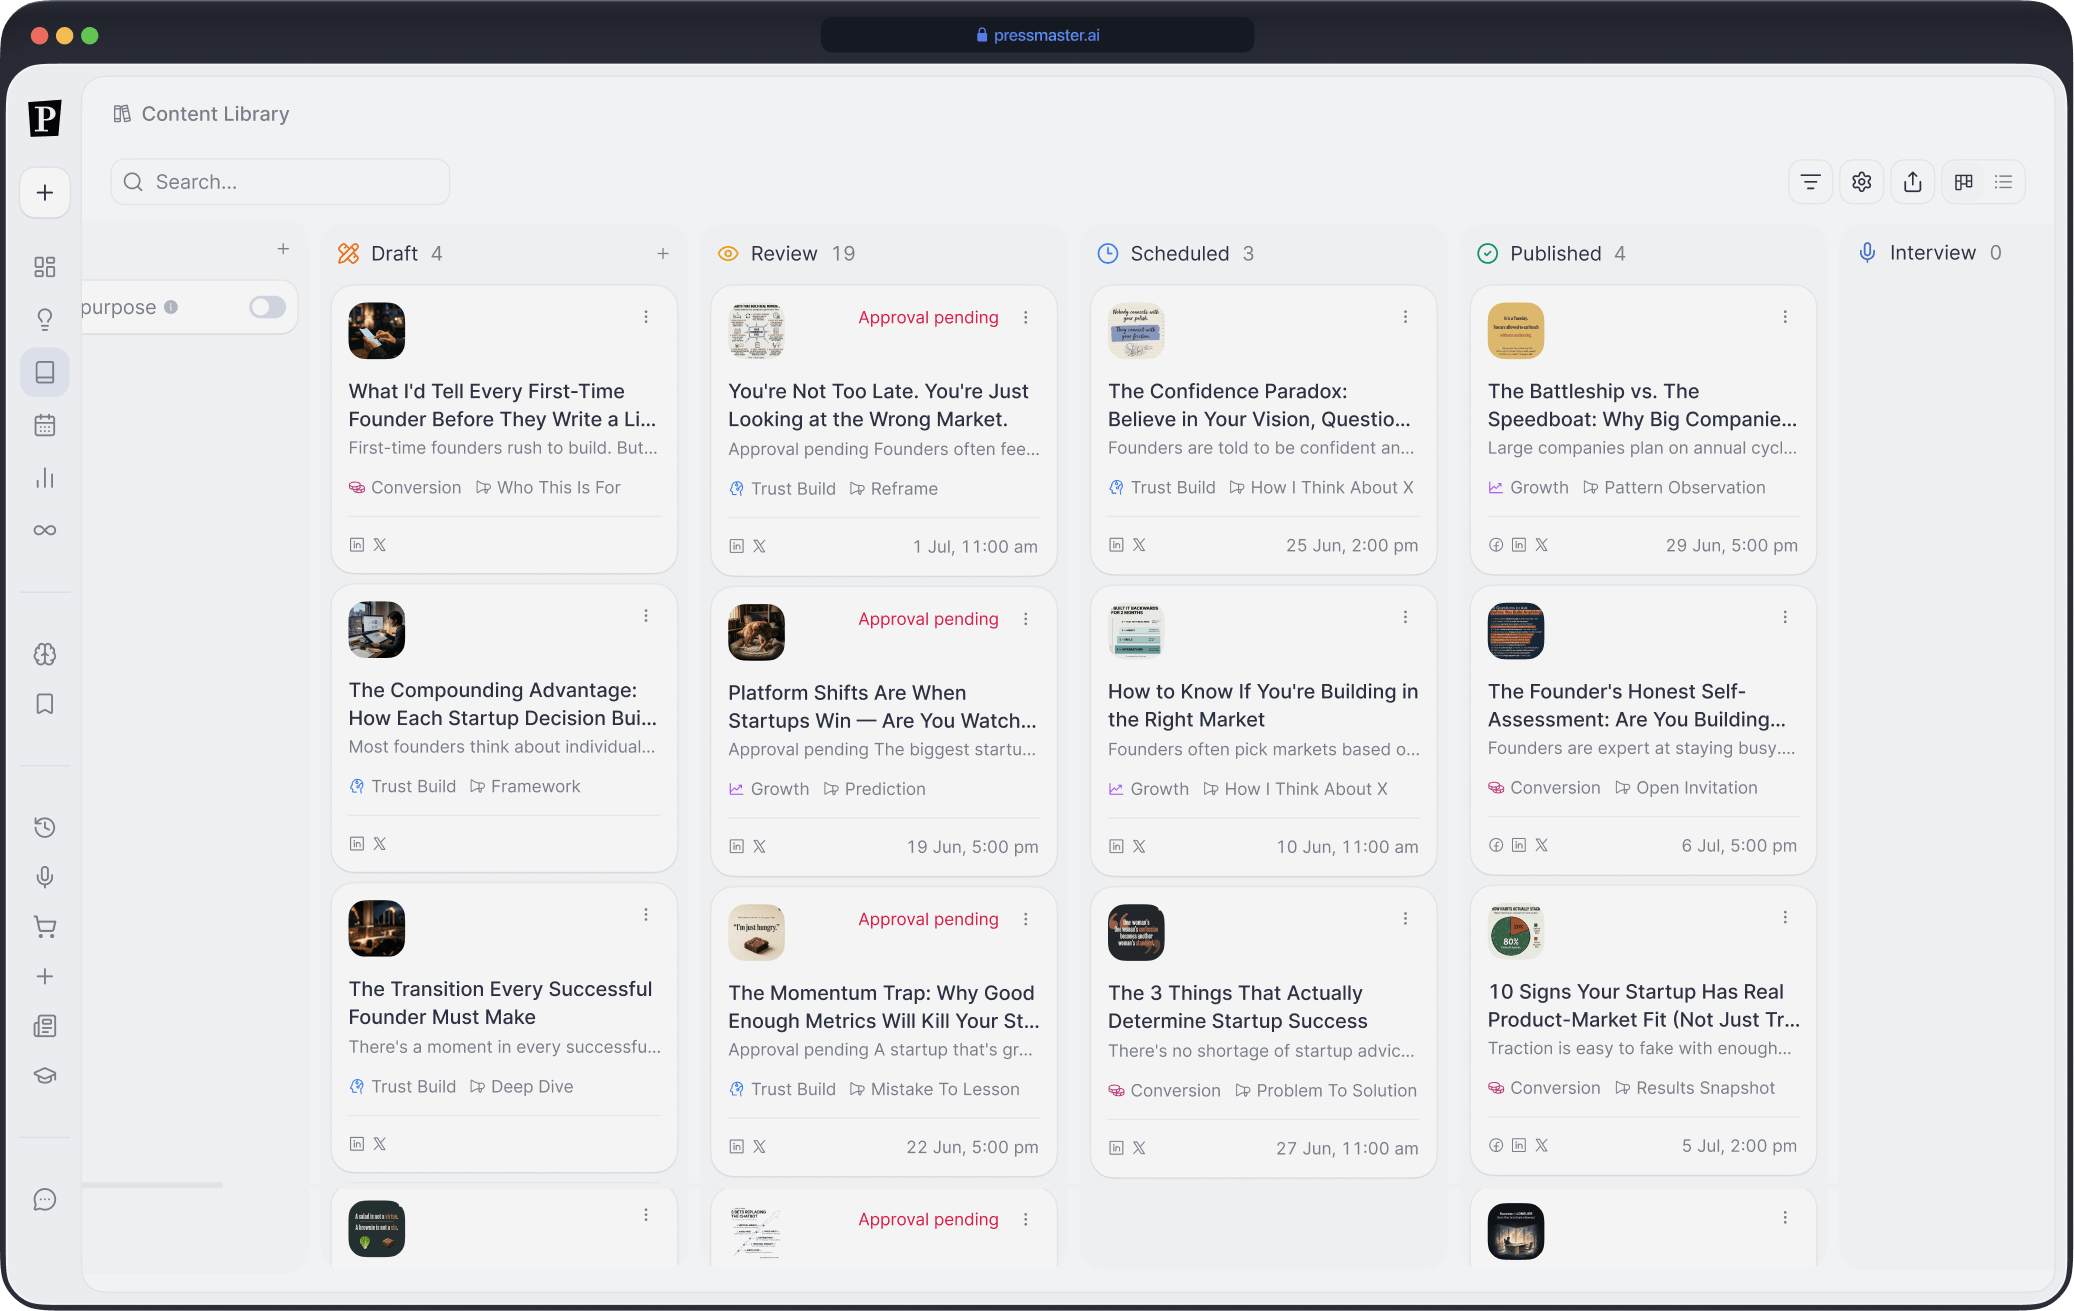Image resolution: width=2074 pixels, height=1311 pixels.
Task: Open options for 10 Signs Your Startup card
Action: 1785,917
